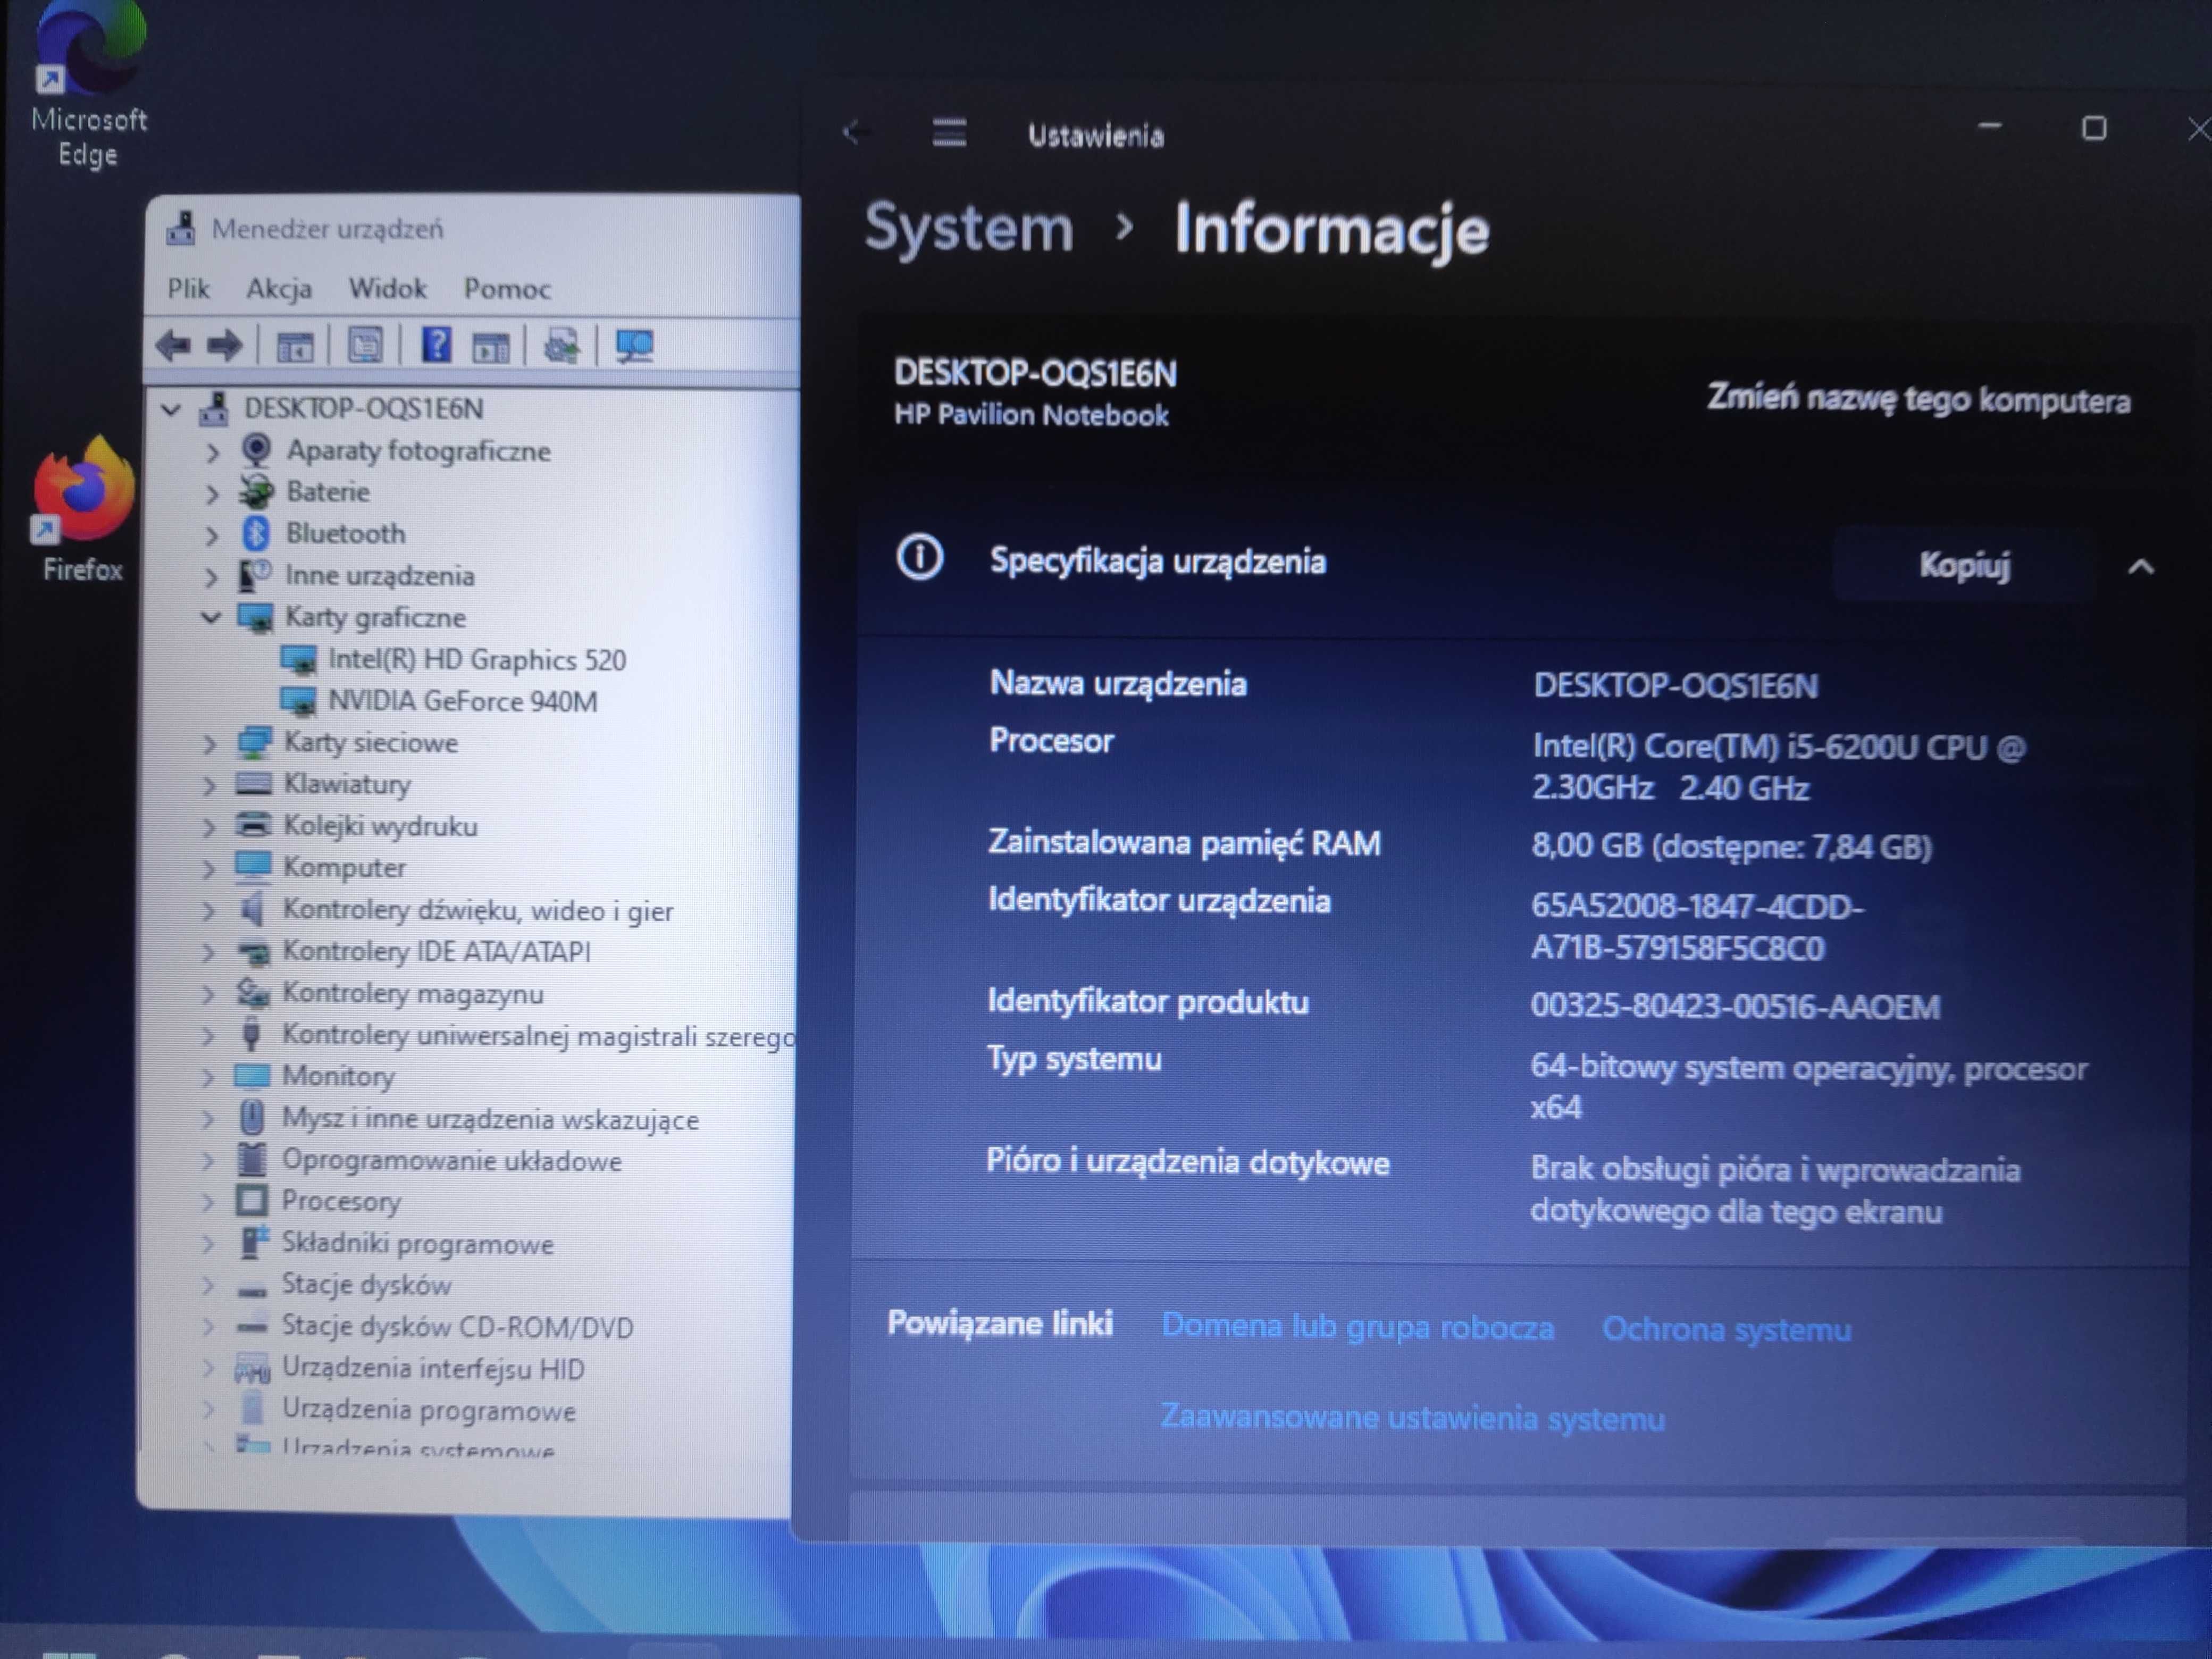The width and height of the screenshot is (2212, 1659).
Task: Click RAM value 8,00 GB
Action: 1732,847
